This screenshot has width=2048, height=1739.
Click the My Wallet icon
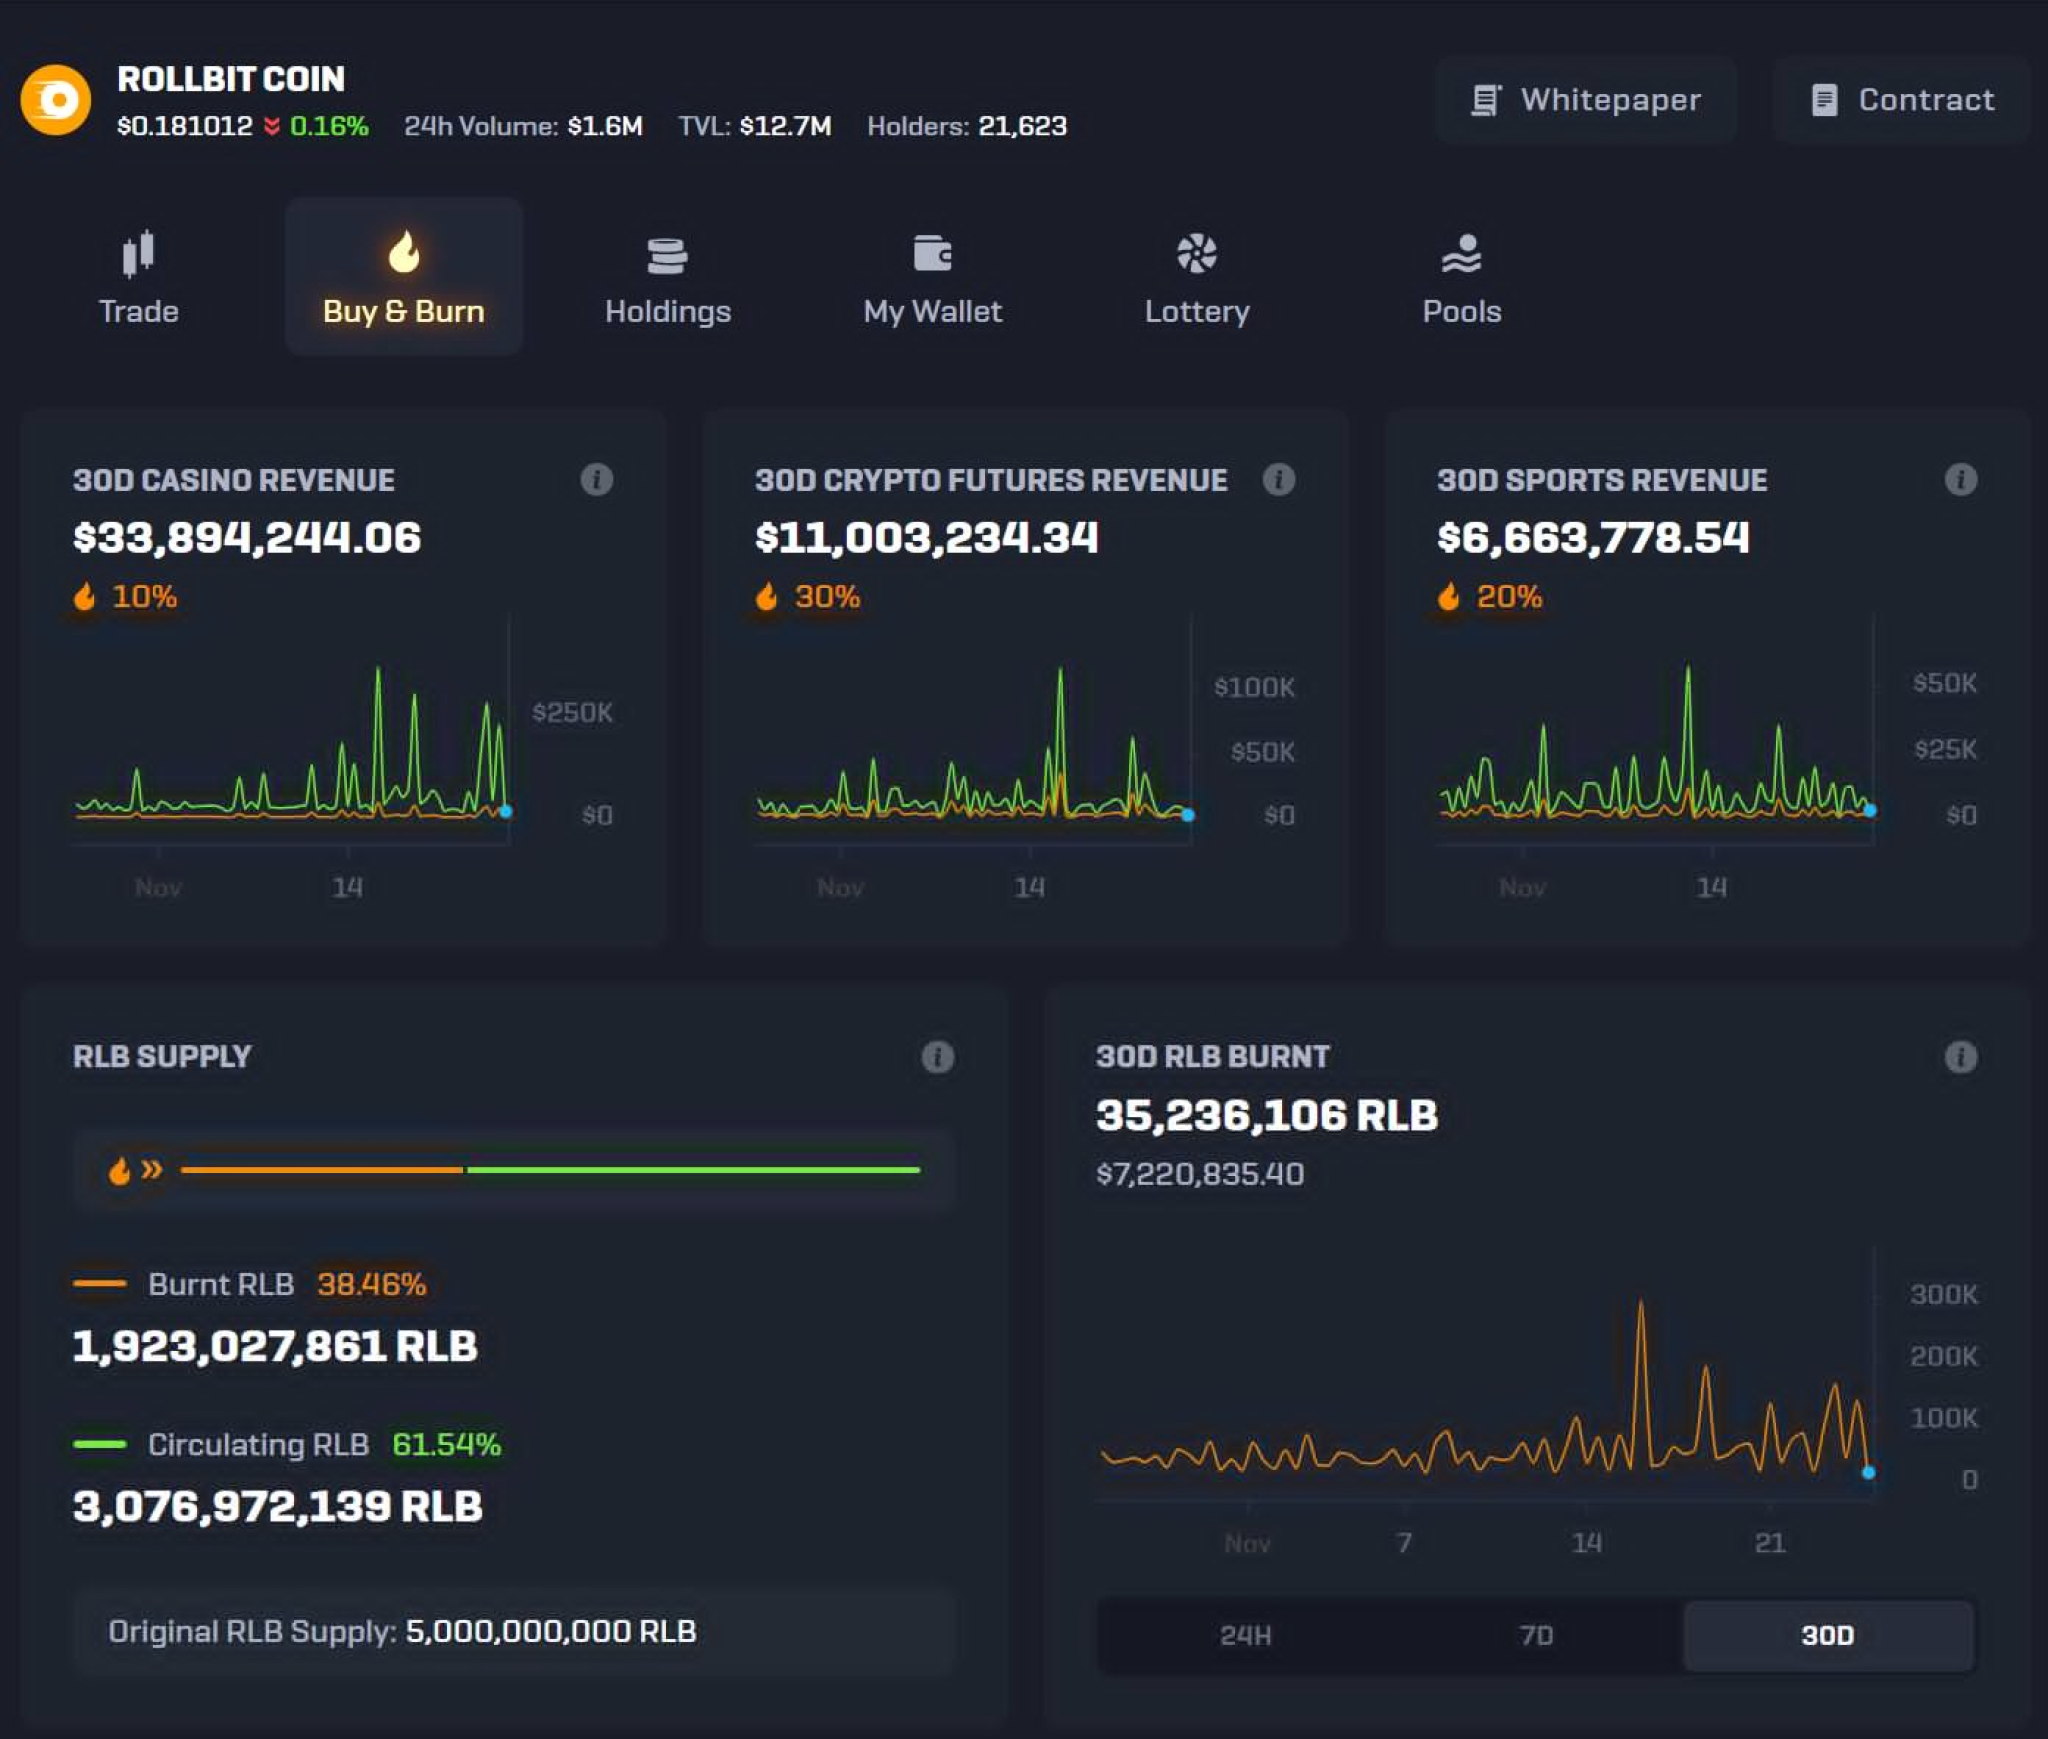click(x=933, y=253)
